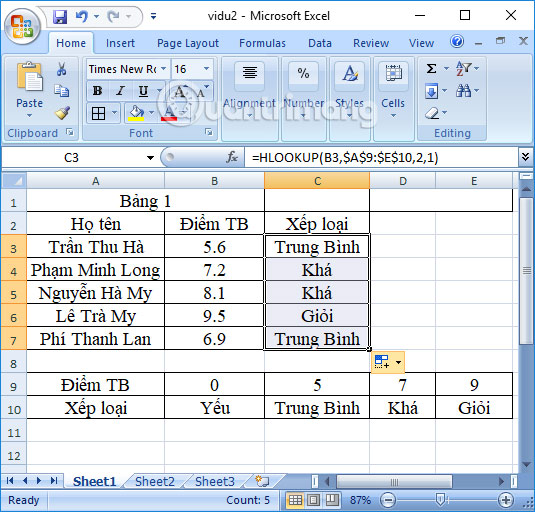
Task: Open underline style dropdown arrow
Action: coord(159,91)
